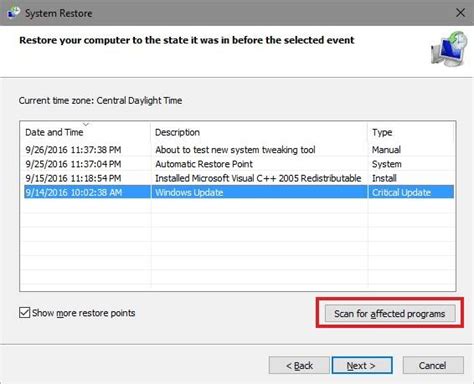Image resolution: width=474 pixels, height=384 pixels.
Task: Close the System Restore dialog
Action: tap(460, 13)
